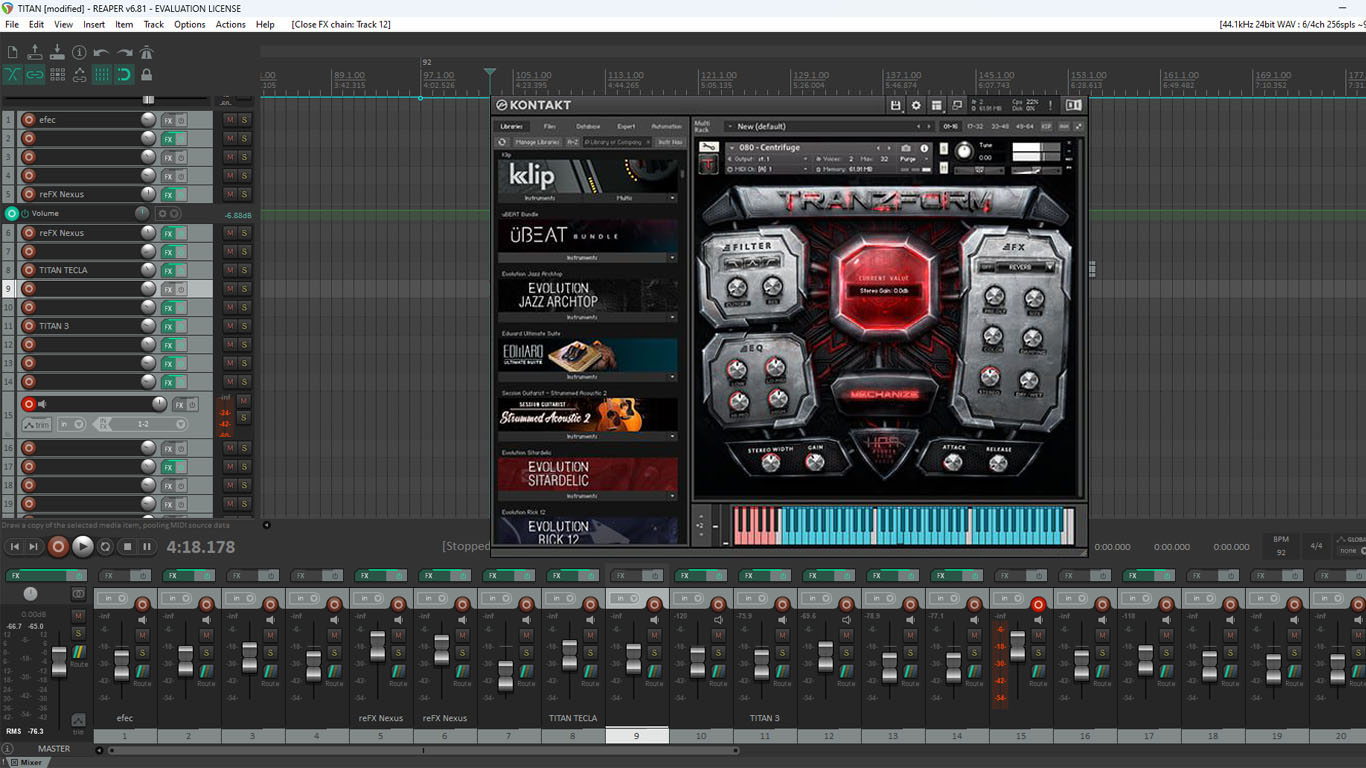Solo track 5 reFX Nexus

coord(244,195)
